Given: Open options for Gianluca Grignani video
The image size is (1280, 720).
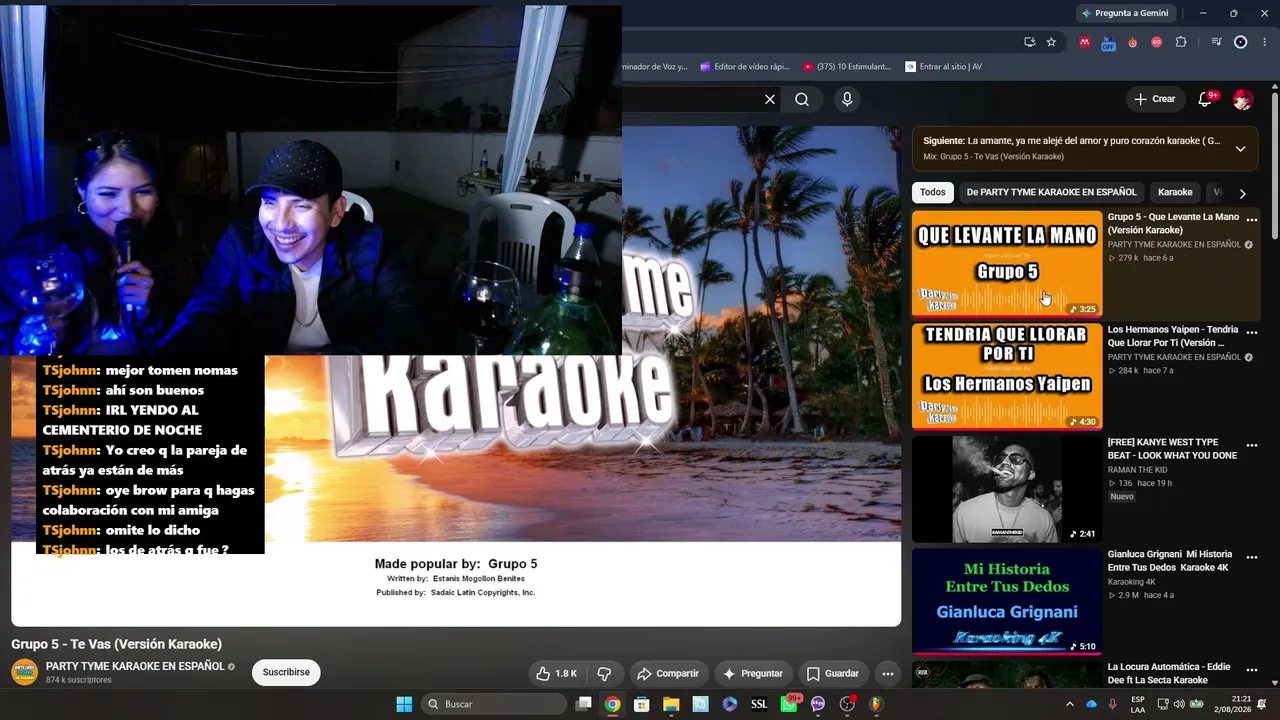Looking at the screenshot, I should click(x=1251, y=558).
